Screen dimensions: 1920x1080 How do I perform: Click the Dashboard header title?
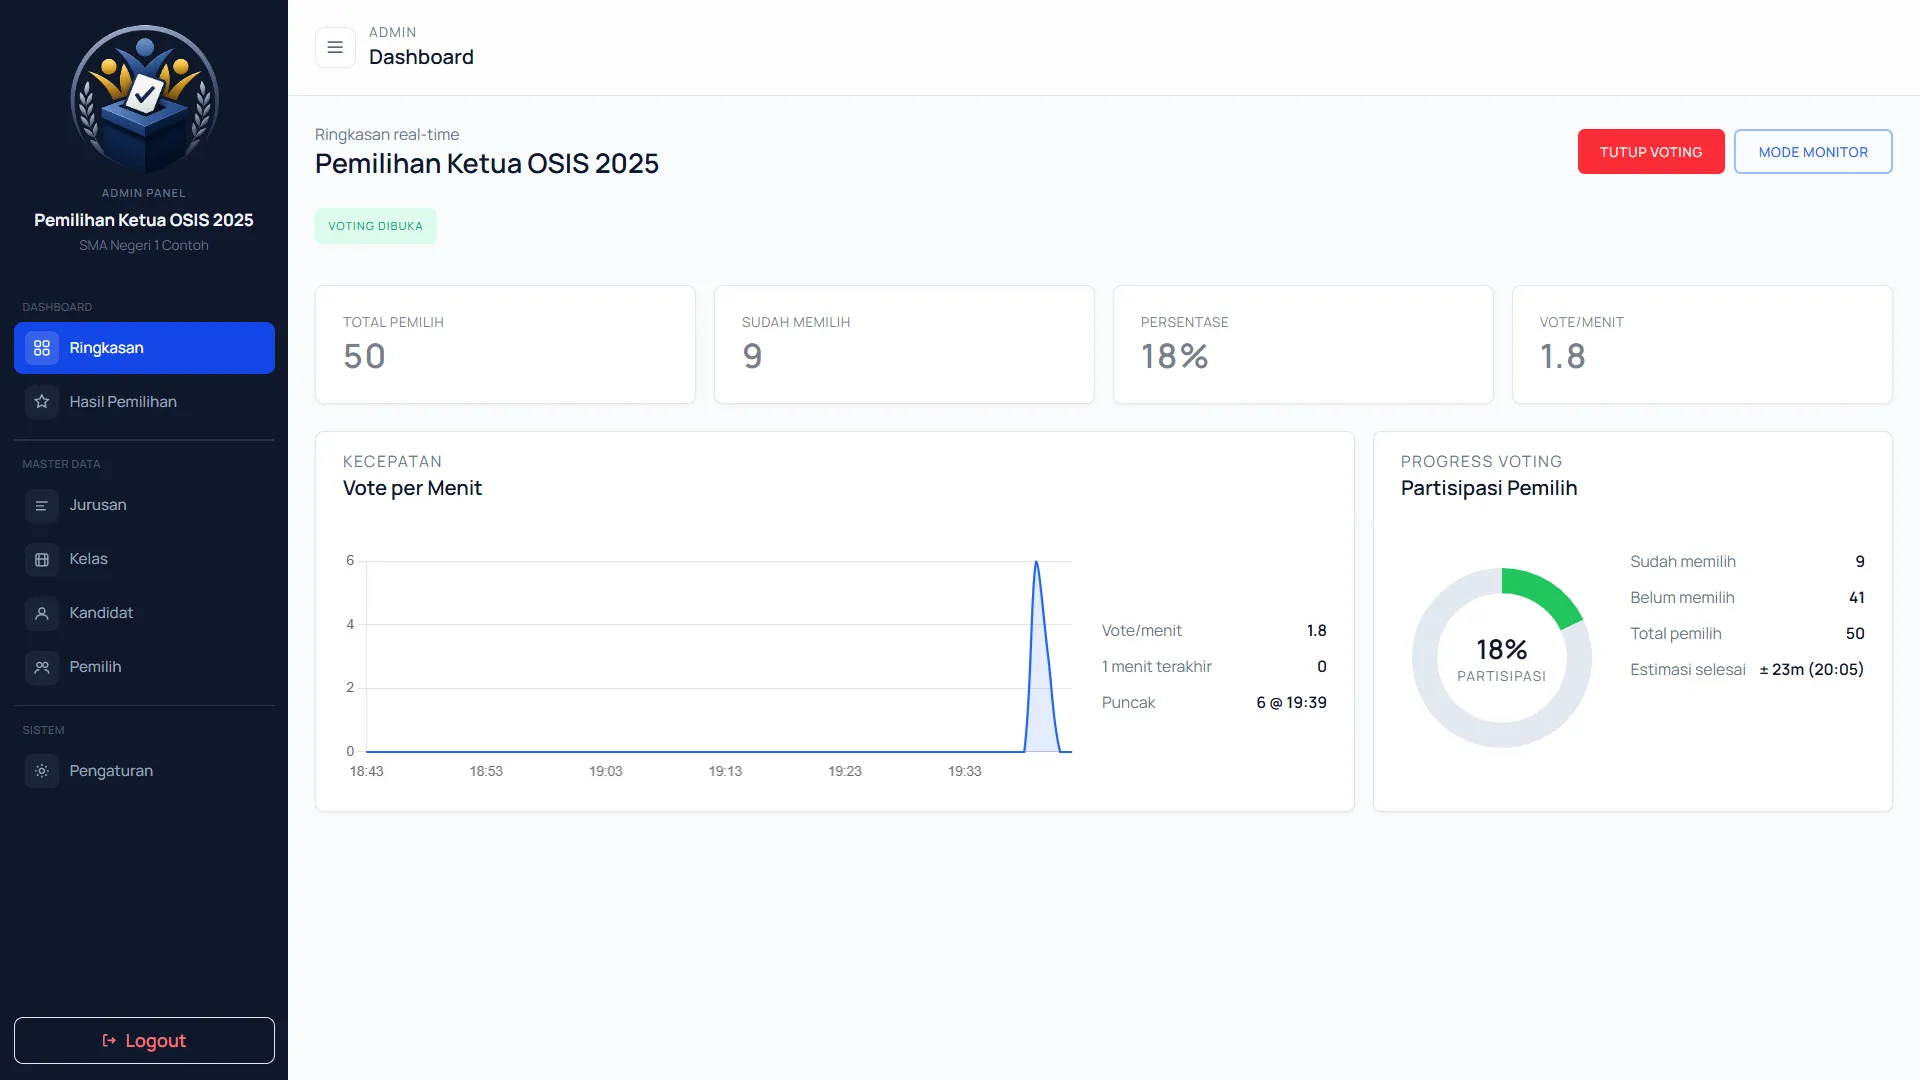tap(421, 58)
